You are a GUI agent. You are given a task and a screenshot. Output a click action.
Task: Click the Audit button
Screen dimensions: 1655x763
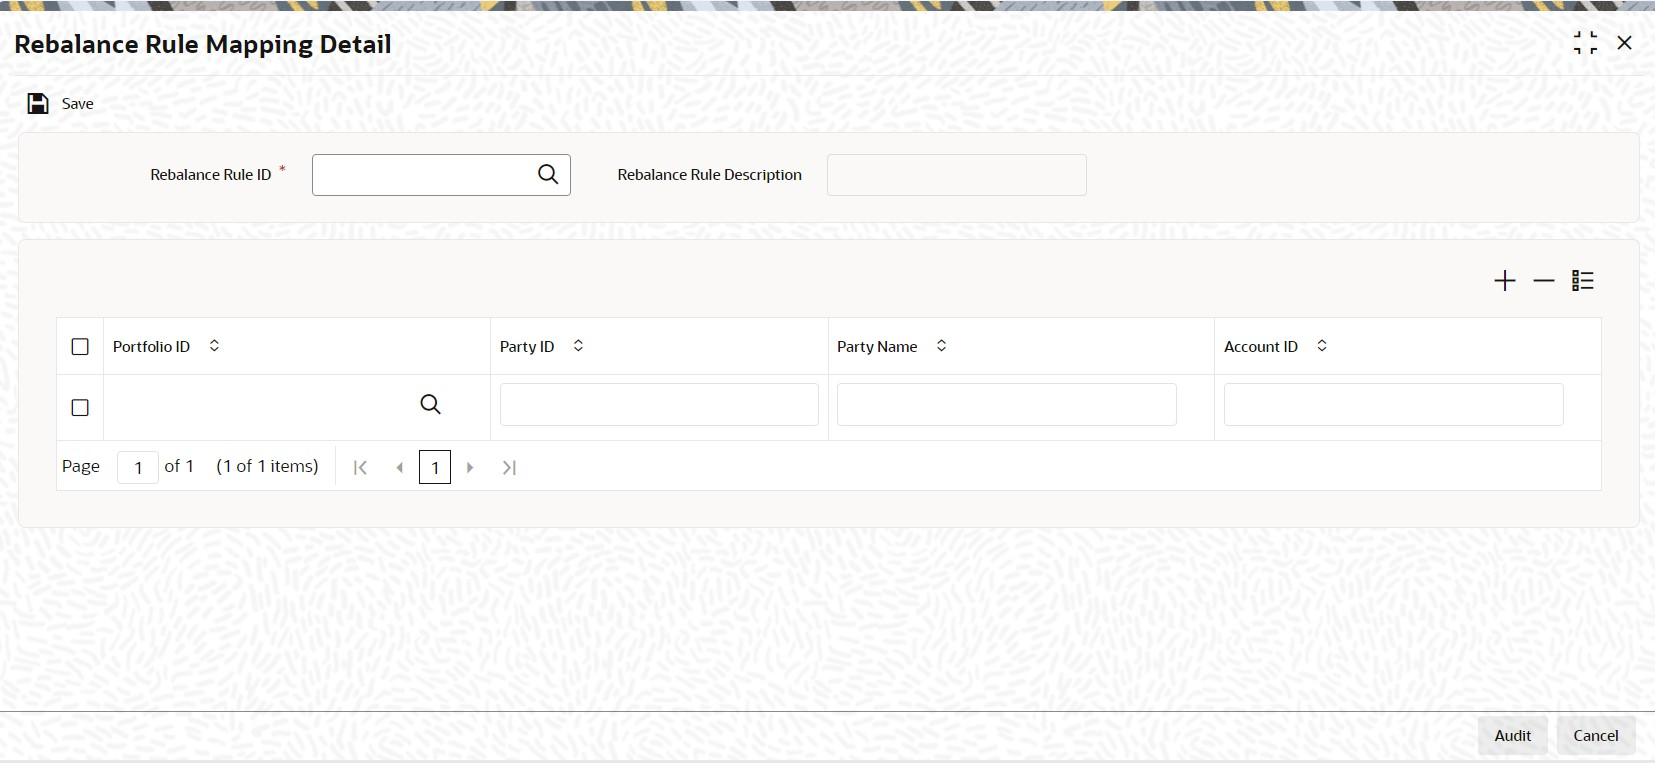tap(1512, 735)
